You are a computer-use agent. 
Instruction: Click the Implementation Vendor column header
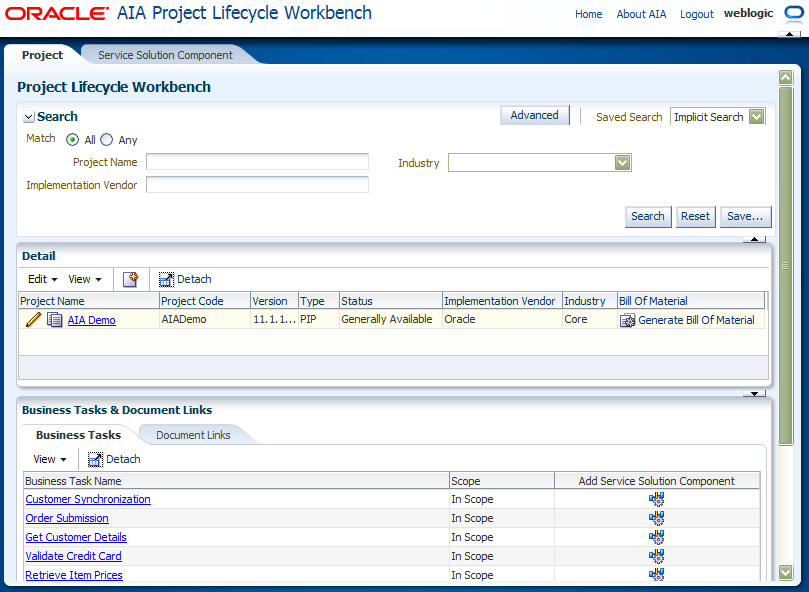(502, 301)
